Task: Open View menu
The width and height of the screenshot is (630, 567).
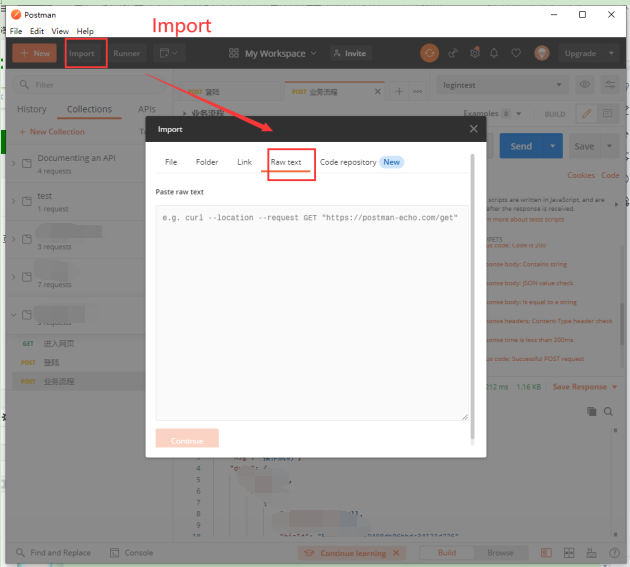Action: [x=60, y=31]
